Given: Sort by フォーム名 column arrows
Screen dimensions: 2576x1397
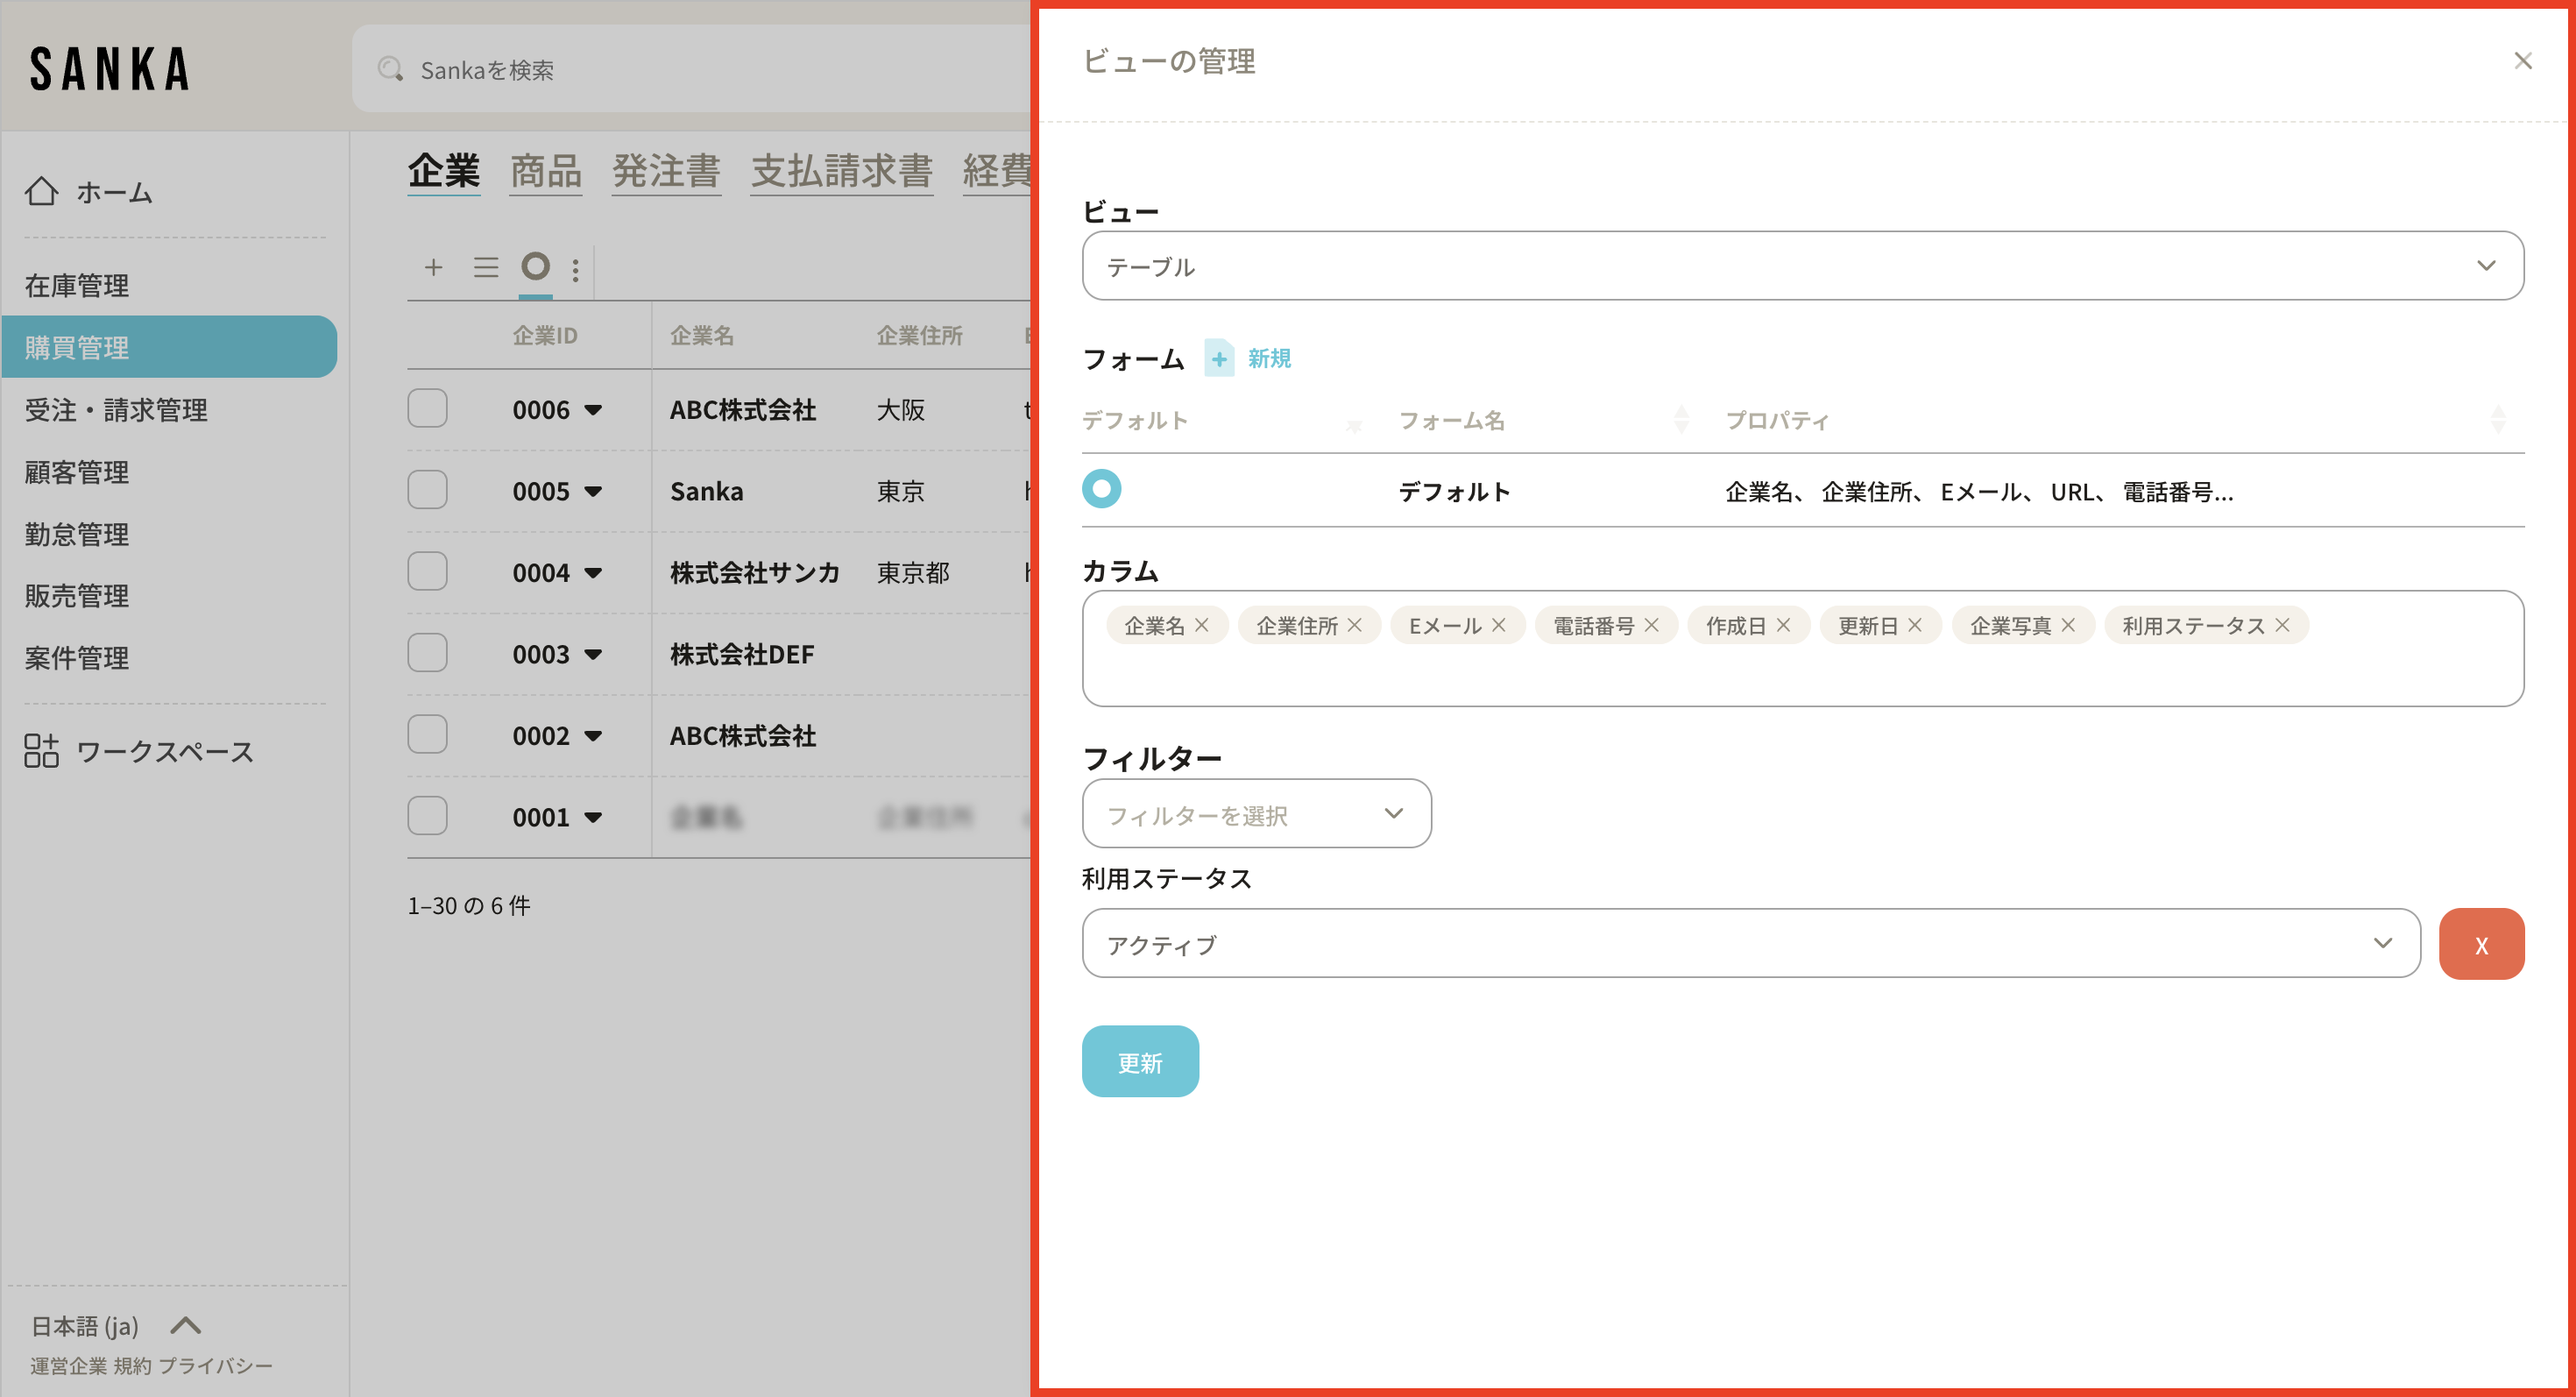Looking at the screenshot, I should pyautogui.click(x=1681, y=420).
